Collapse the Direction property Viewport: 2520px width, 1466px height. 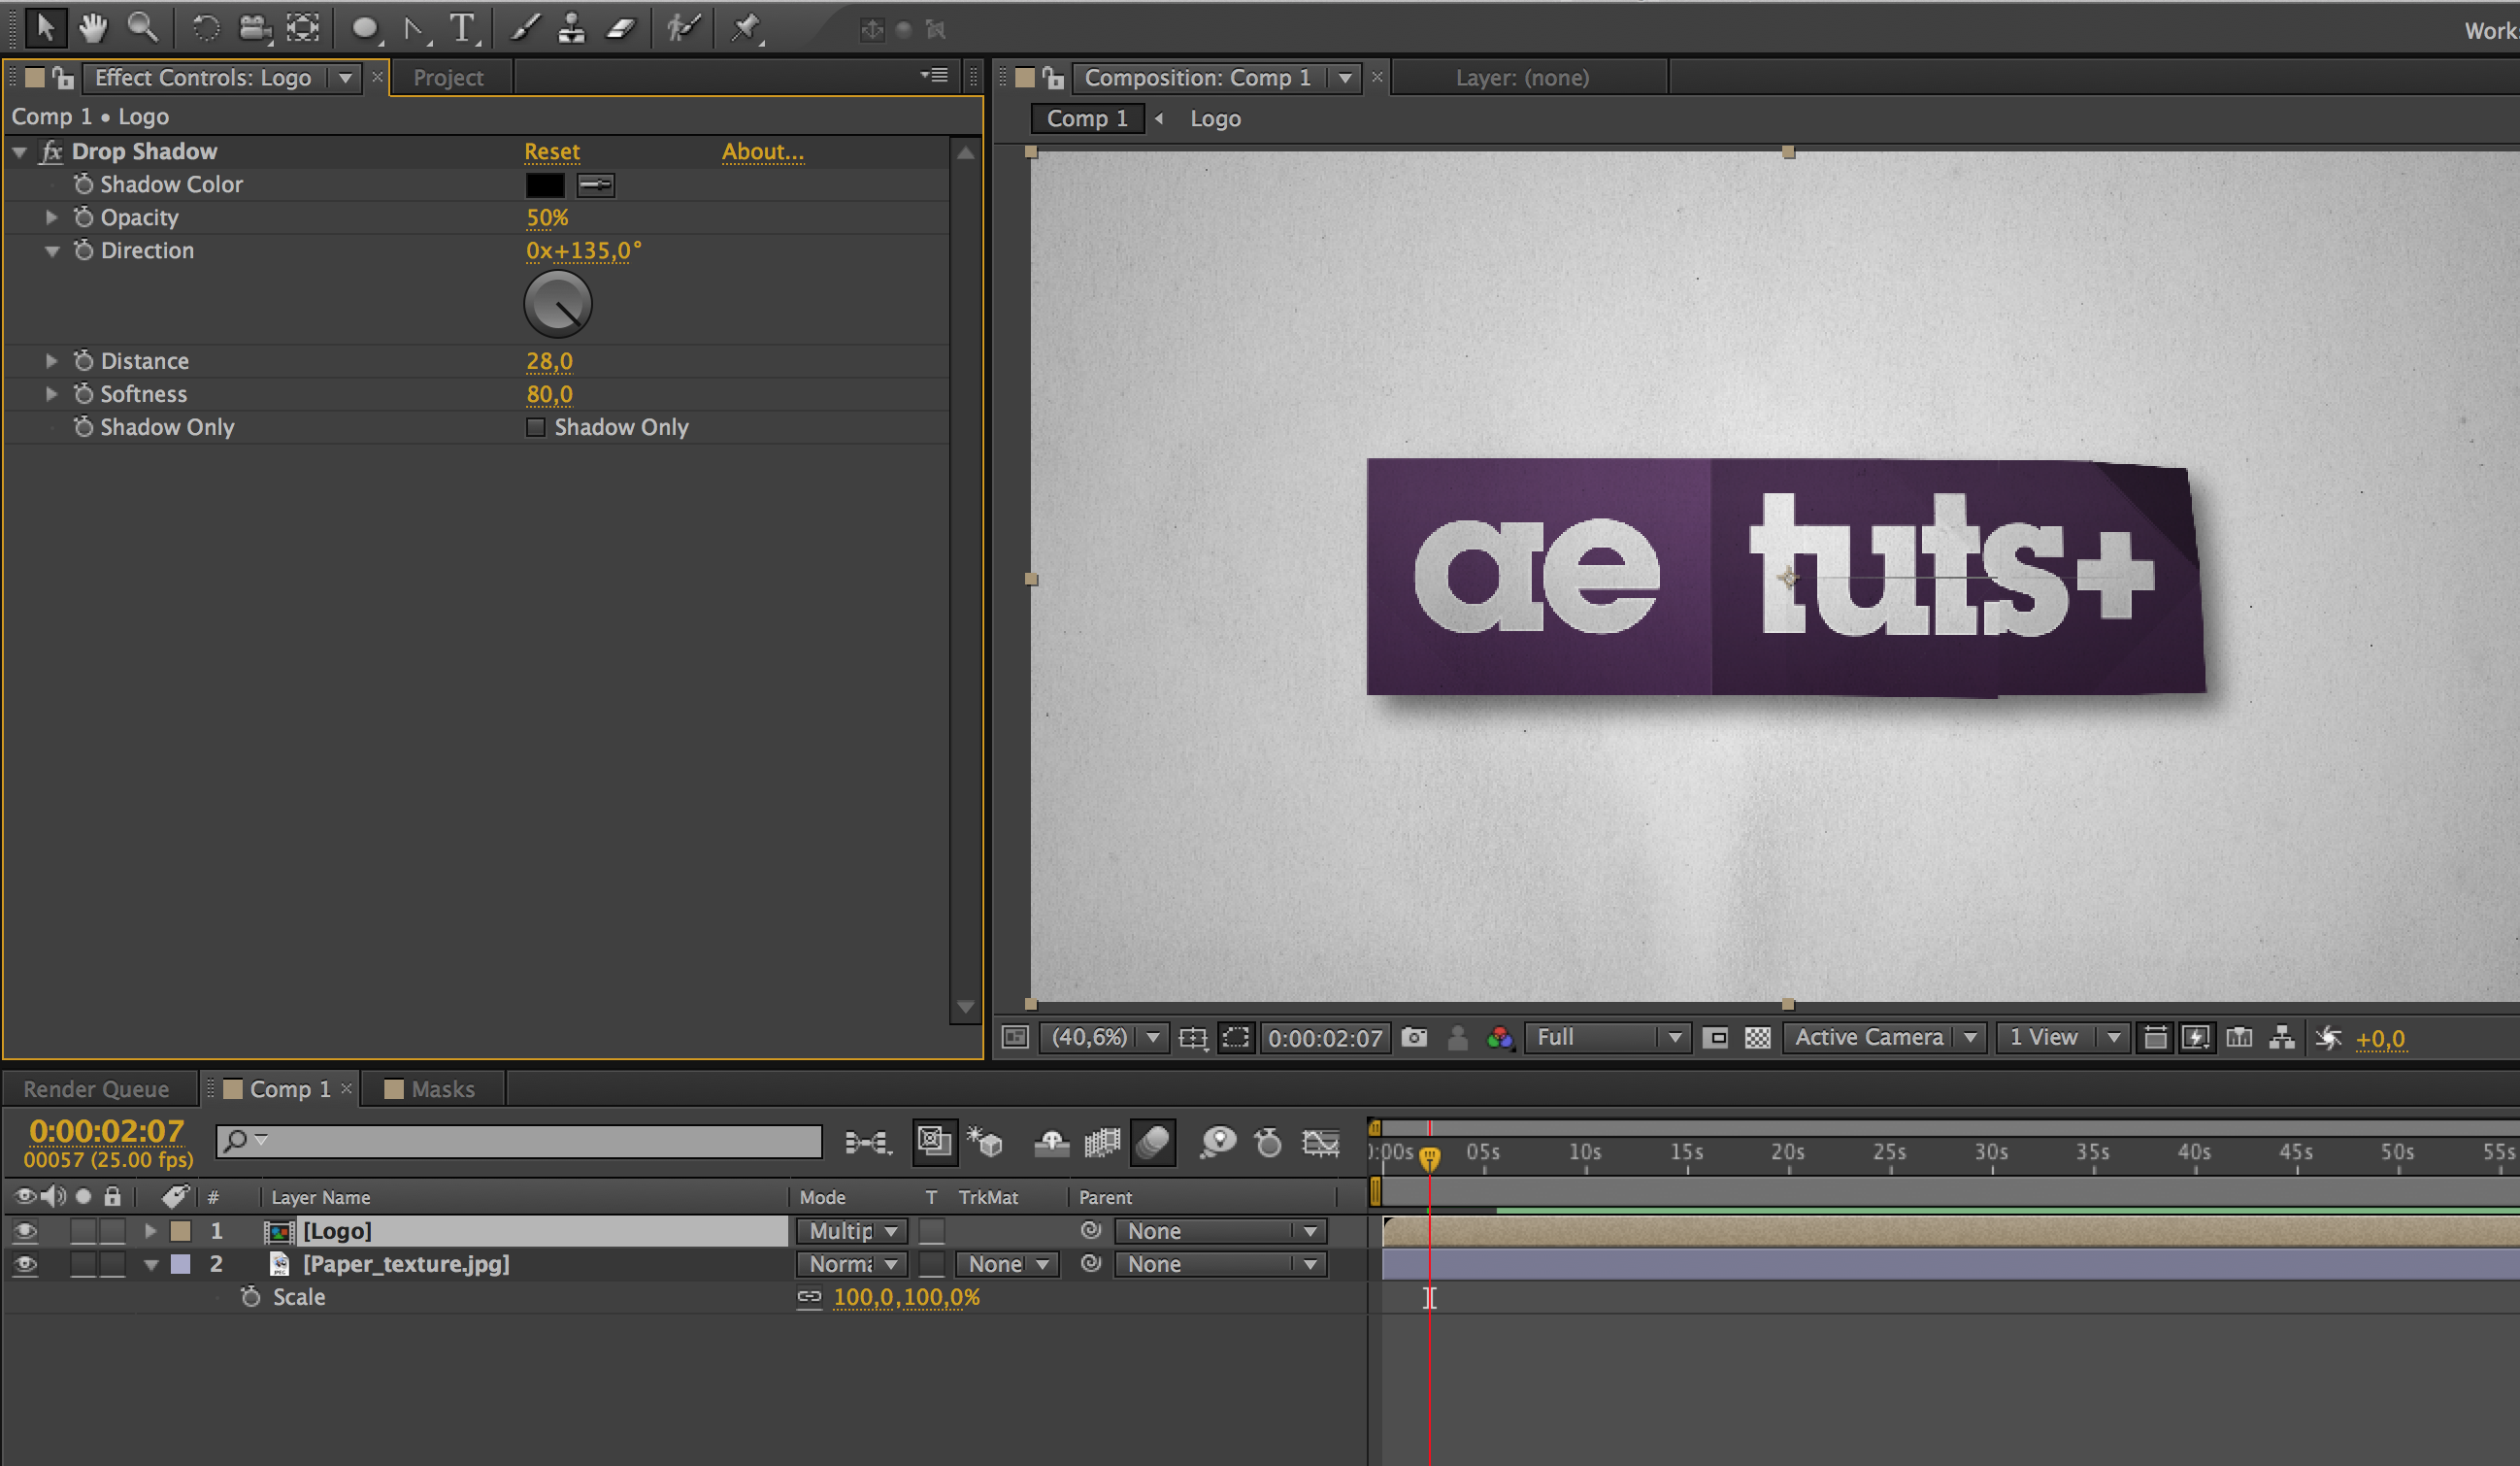click(52, 251)
